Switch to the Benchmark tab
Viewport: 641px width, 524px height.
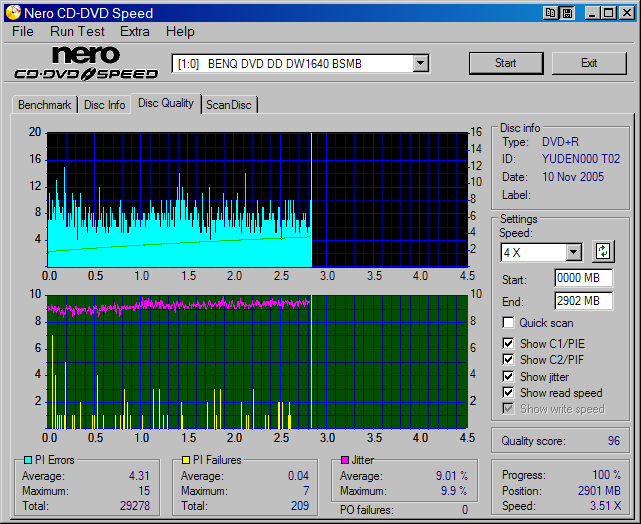coord(45,105)
